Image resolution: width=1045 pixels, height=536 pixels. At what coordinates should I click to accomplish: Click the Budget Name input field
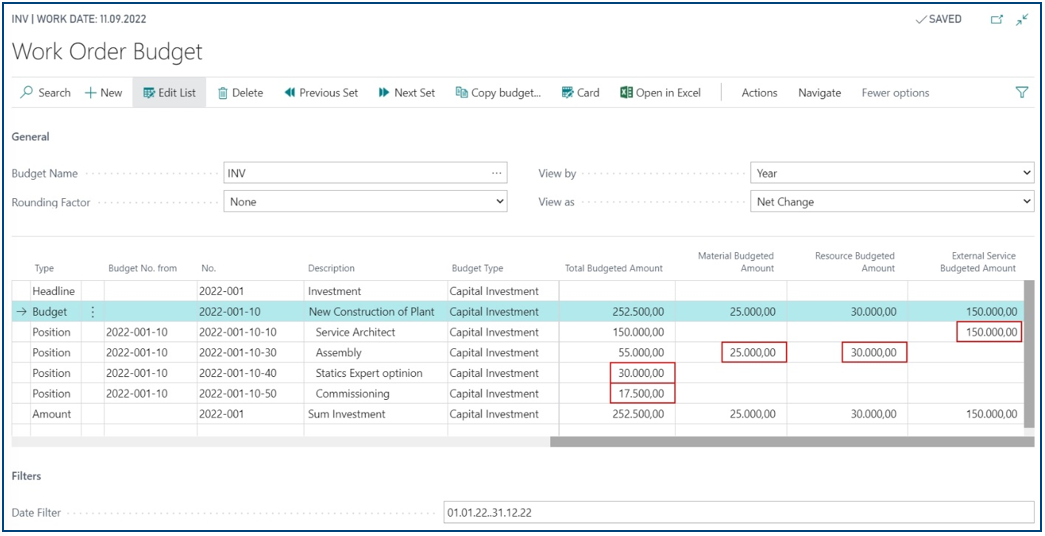(x=365, y=173)
